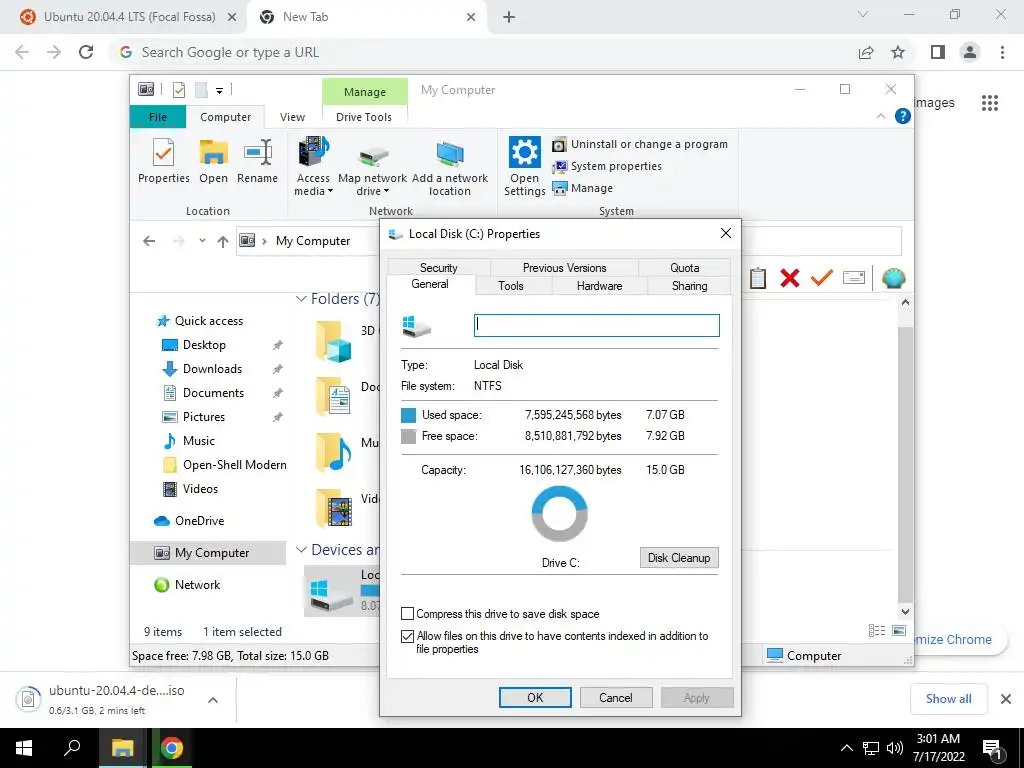Switch to the Tools tab
The width and height of the screenshot is (1024, 768).
coord(511,285)
